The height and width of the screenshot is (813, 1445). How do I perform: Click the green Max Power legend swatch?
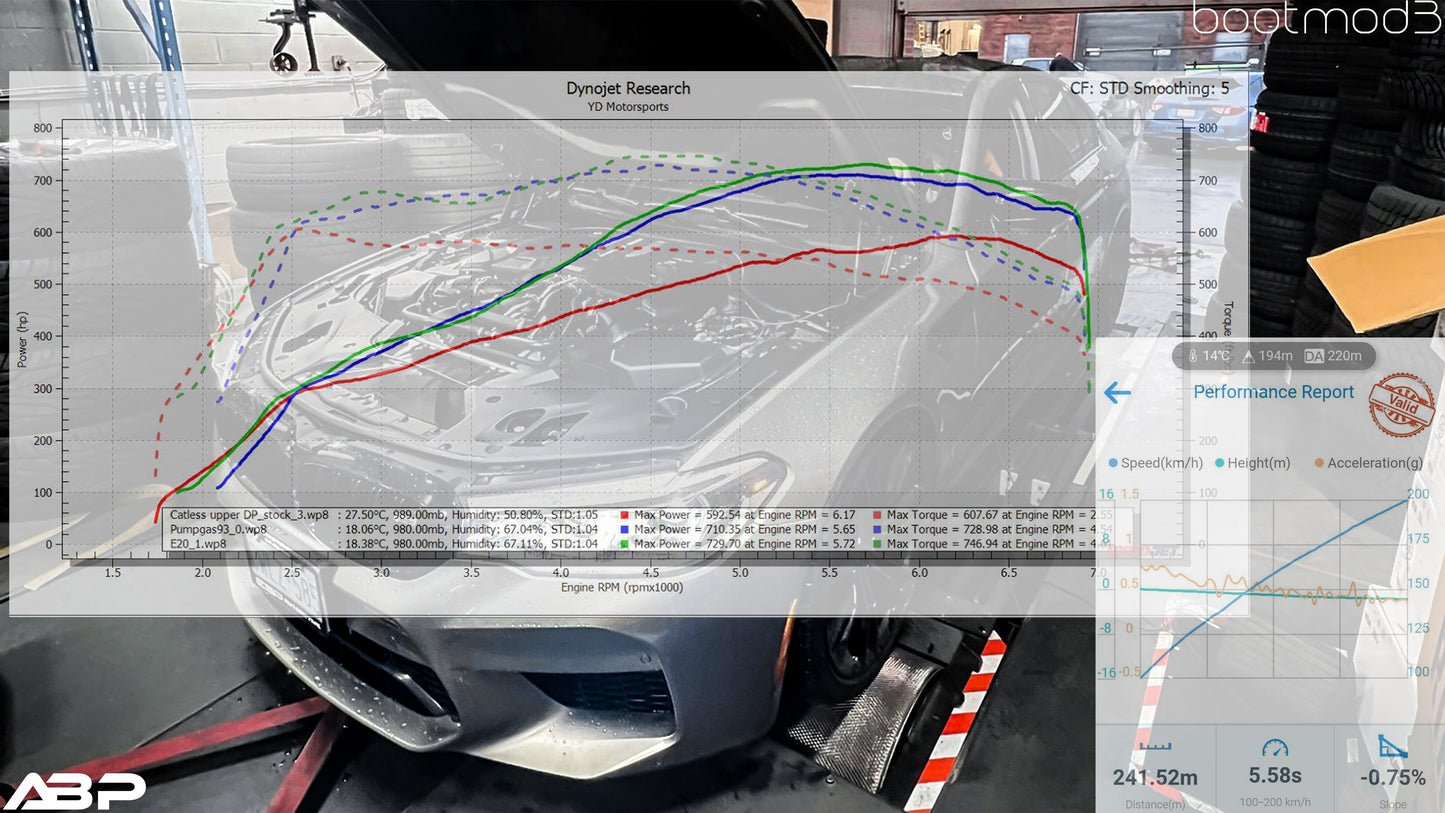[x=624, y=544]
